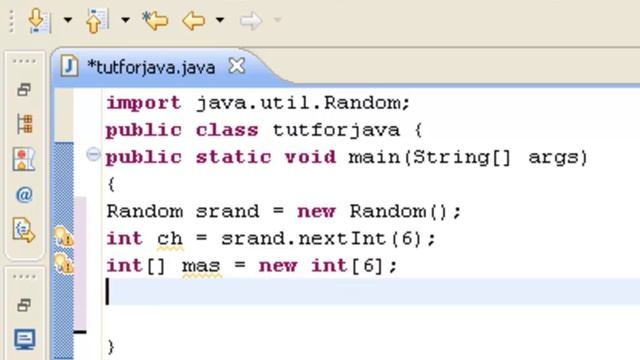Open the Declaration view icon

click(x=24, y=230)
